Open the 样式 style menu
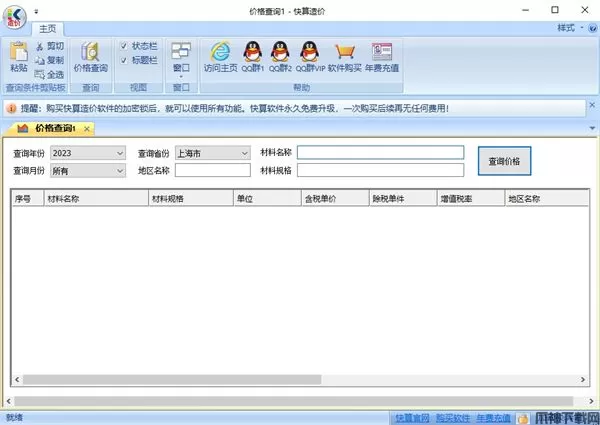Viewport: 600px width, 425px height. tap(570, 28)
